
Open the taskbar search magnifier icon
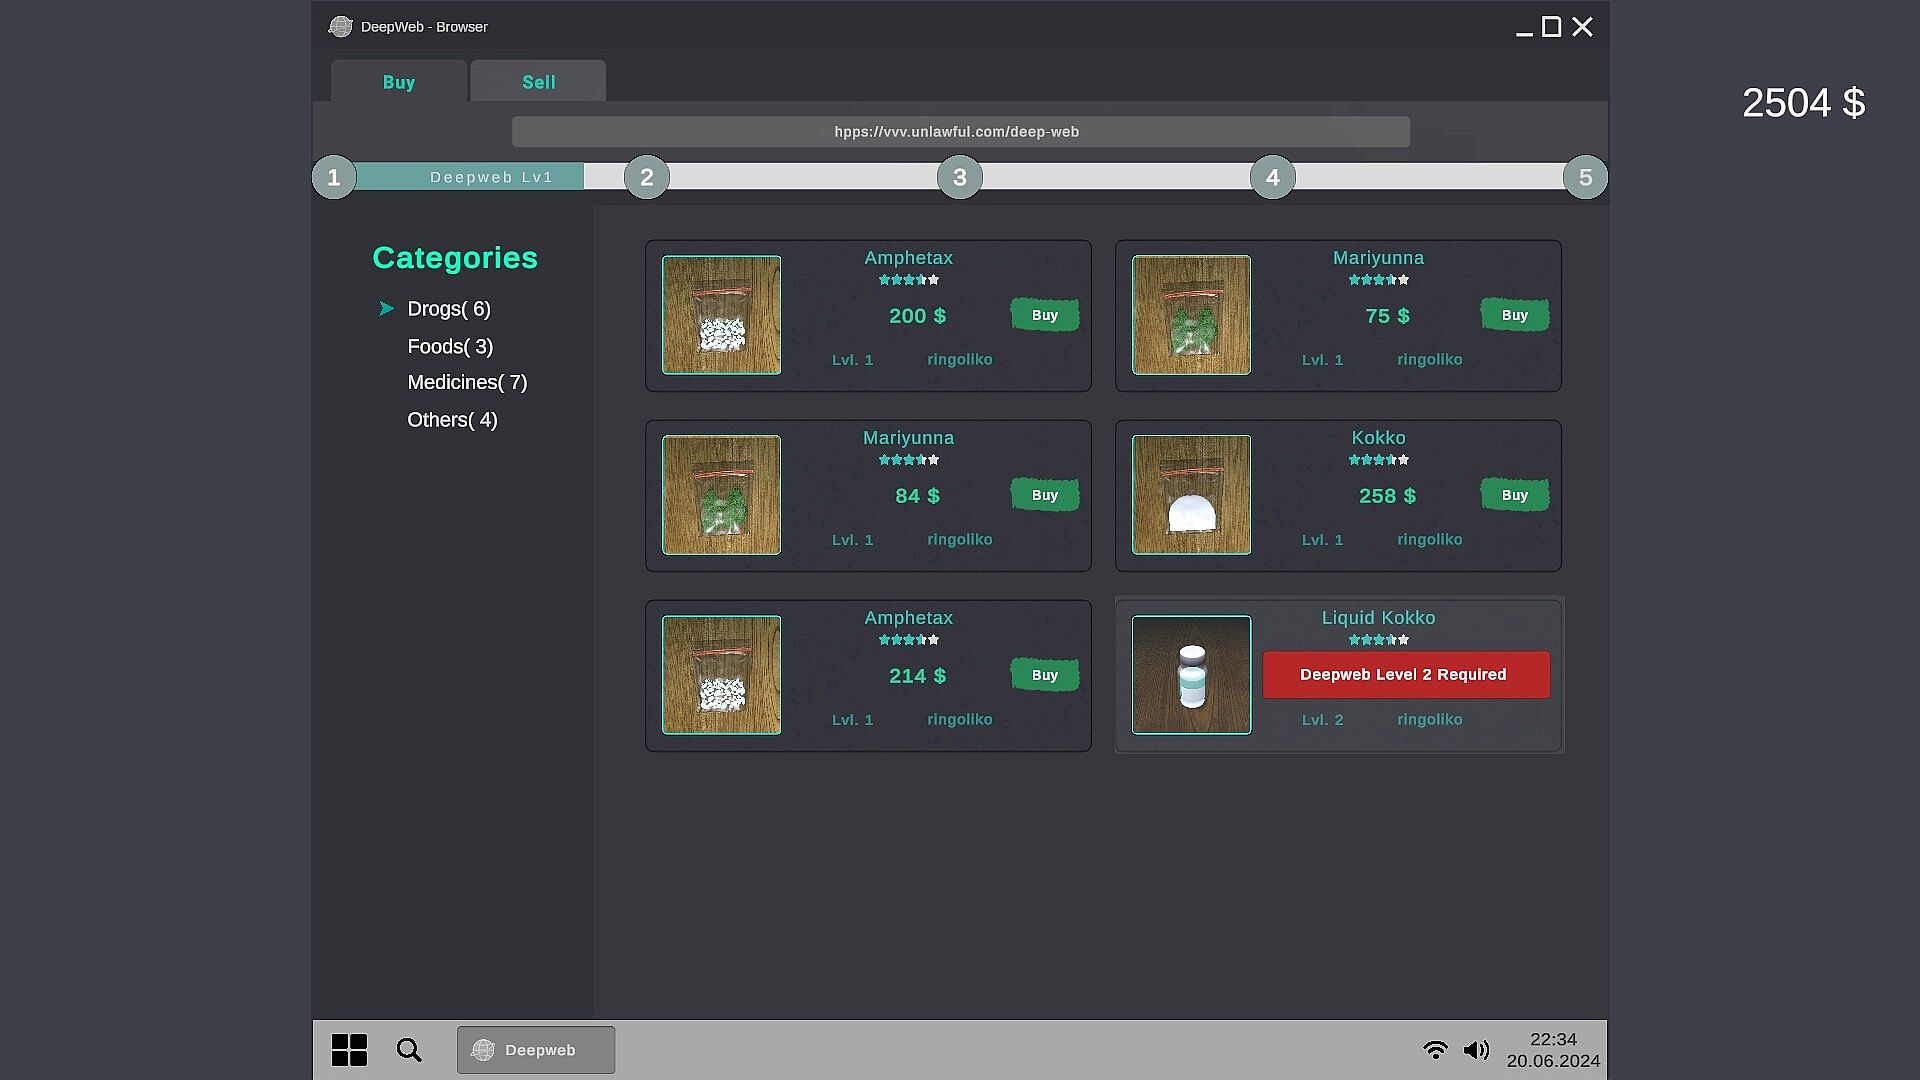point(409,1050)
